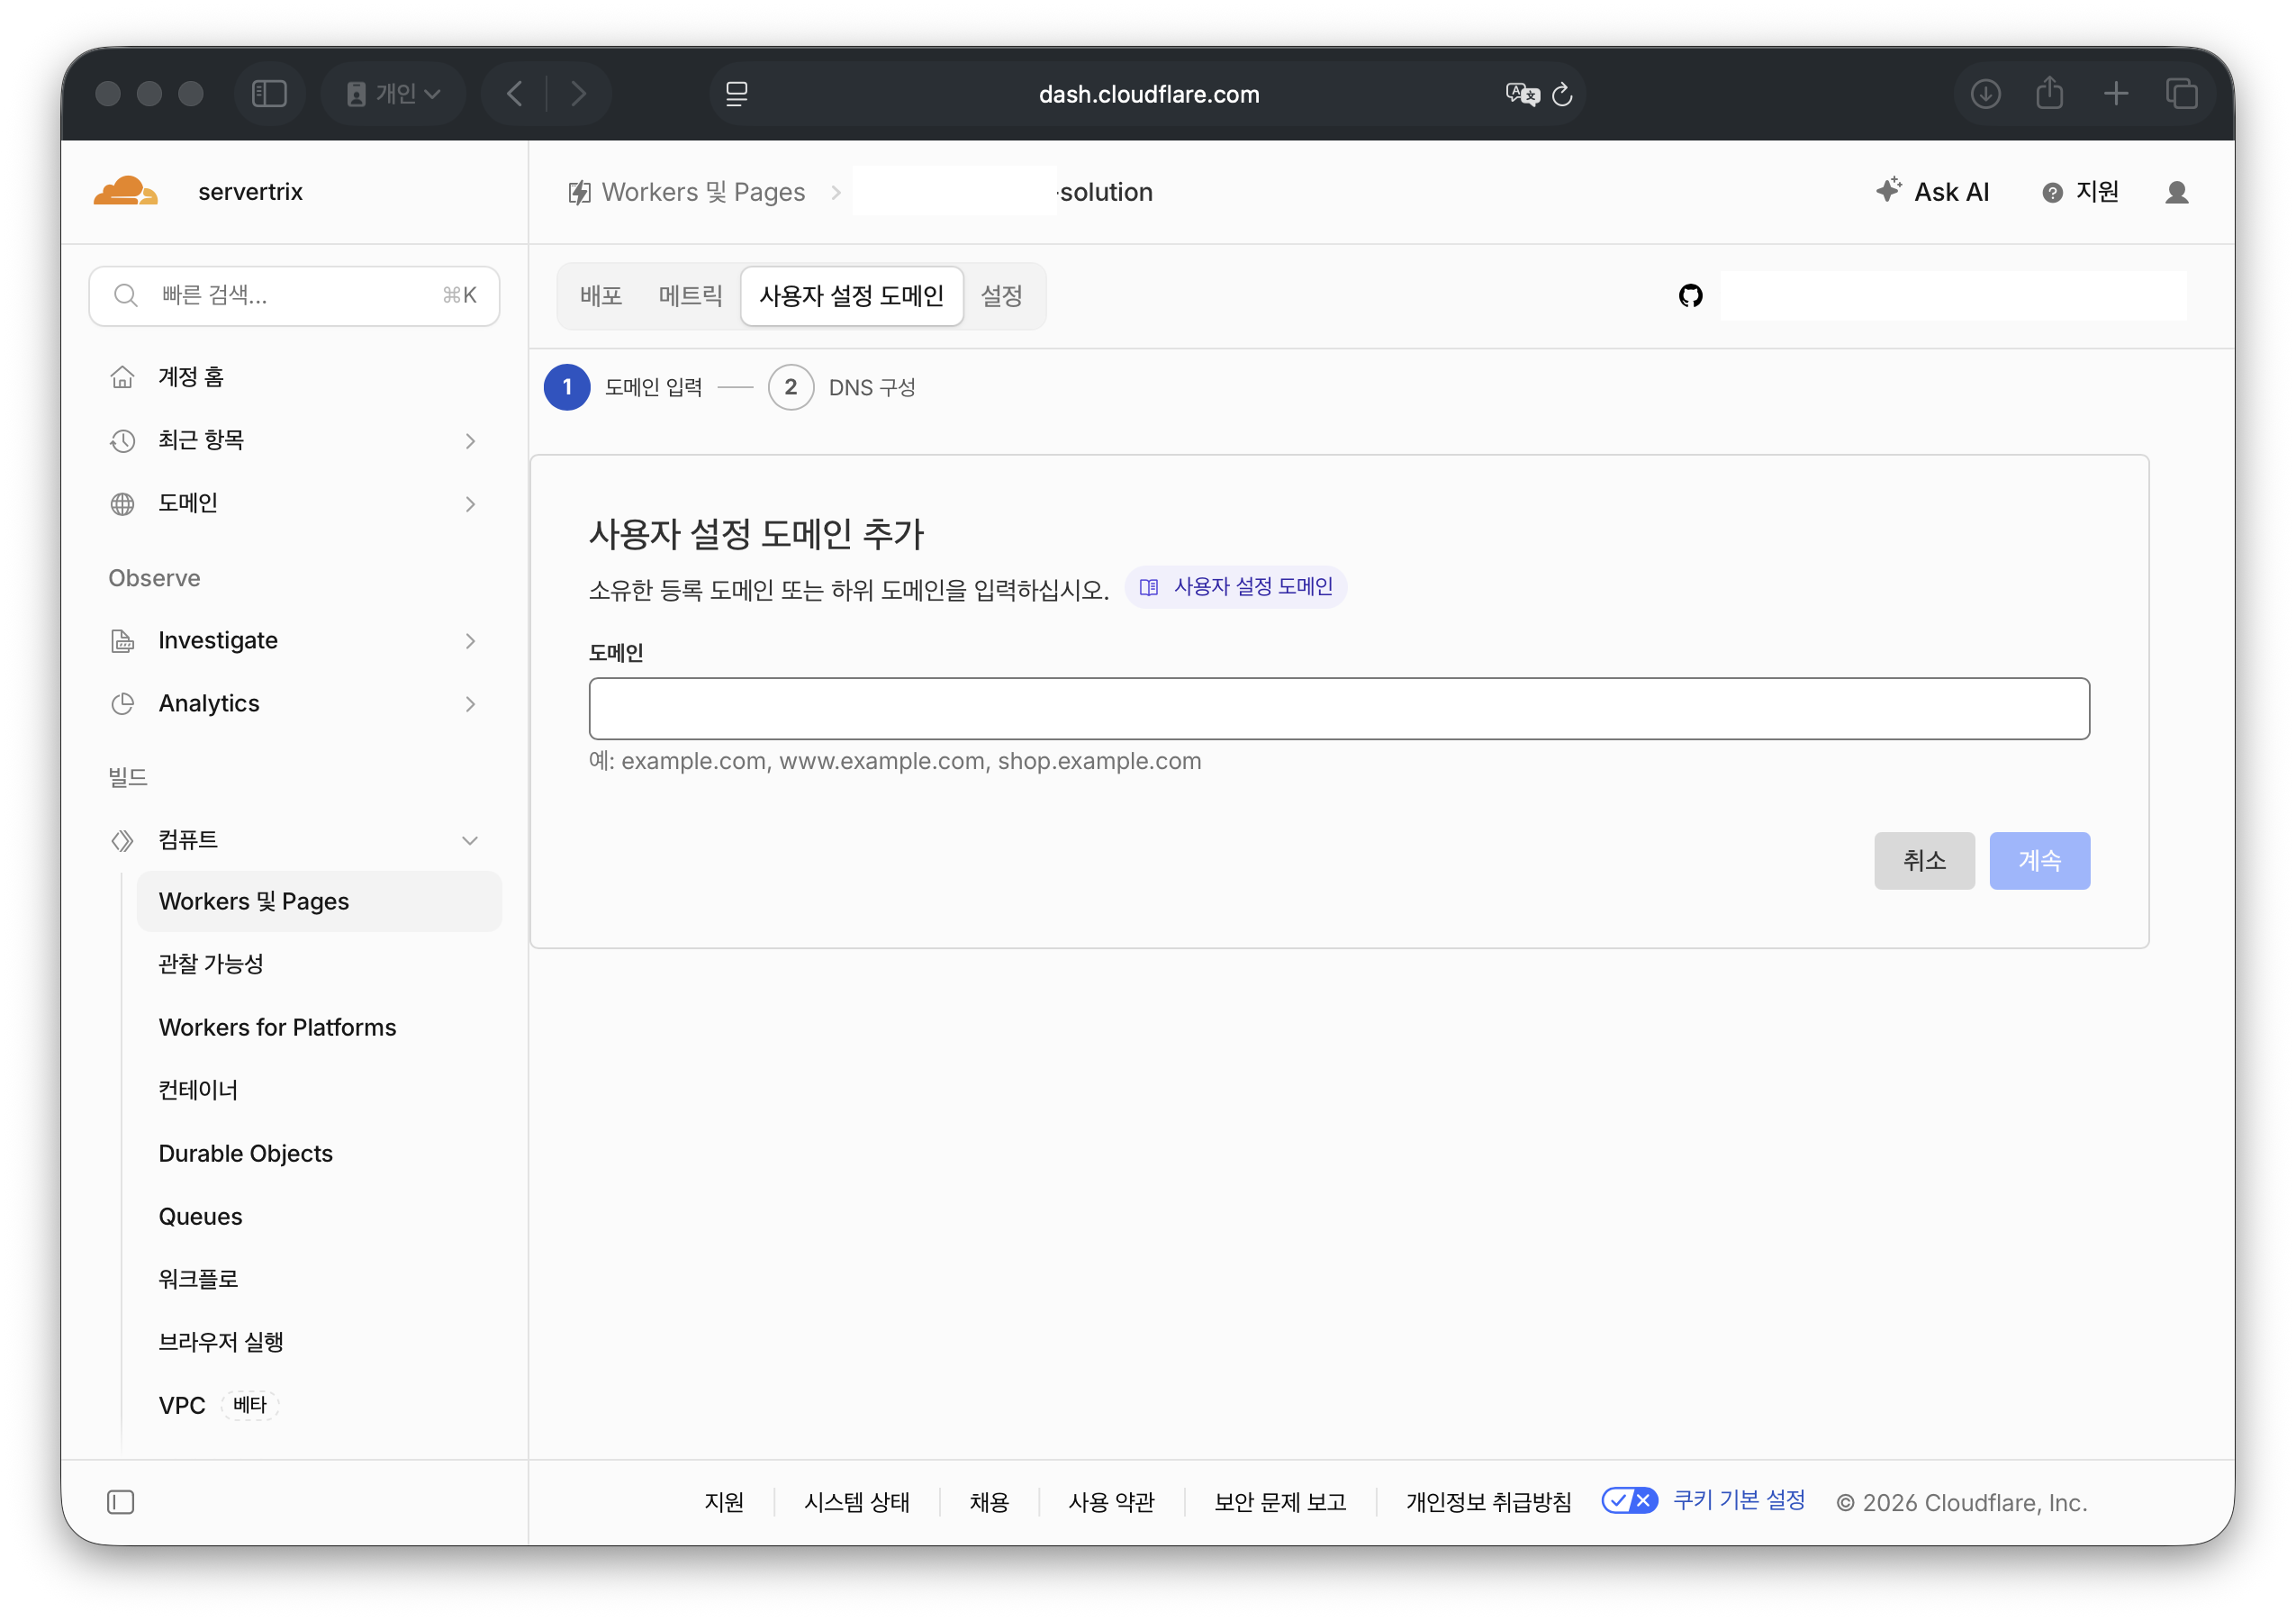Click the Ask AI sparkle button

point(1932,192)
